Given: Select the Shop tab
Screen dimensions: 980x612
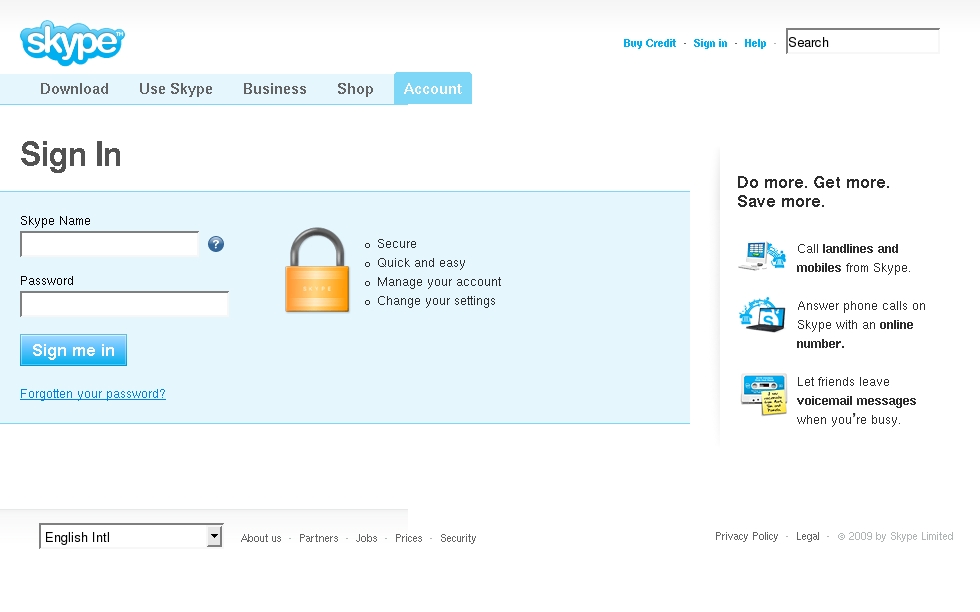Looking at the screenshot, I should coord(355,89).
